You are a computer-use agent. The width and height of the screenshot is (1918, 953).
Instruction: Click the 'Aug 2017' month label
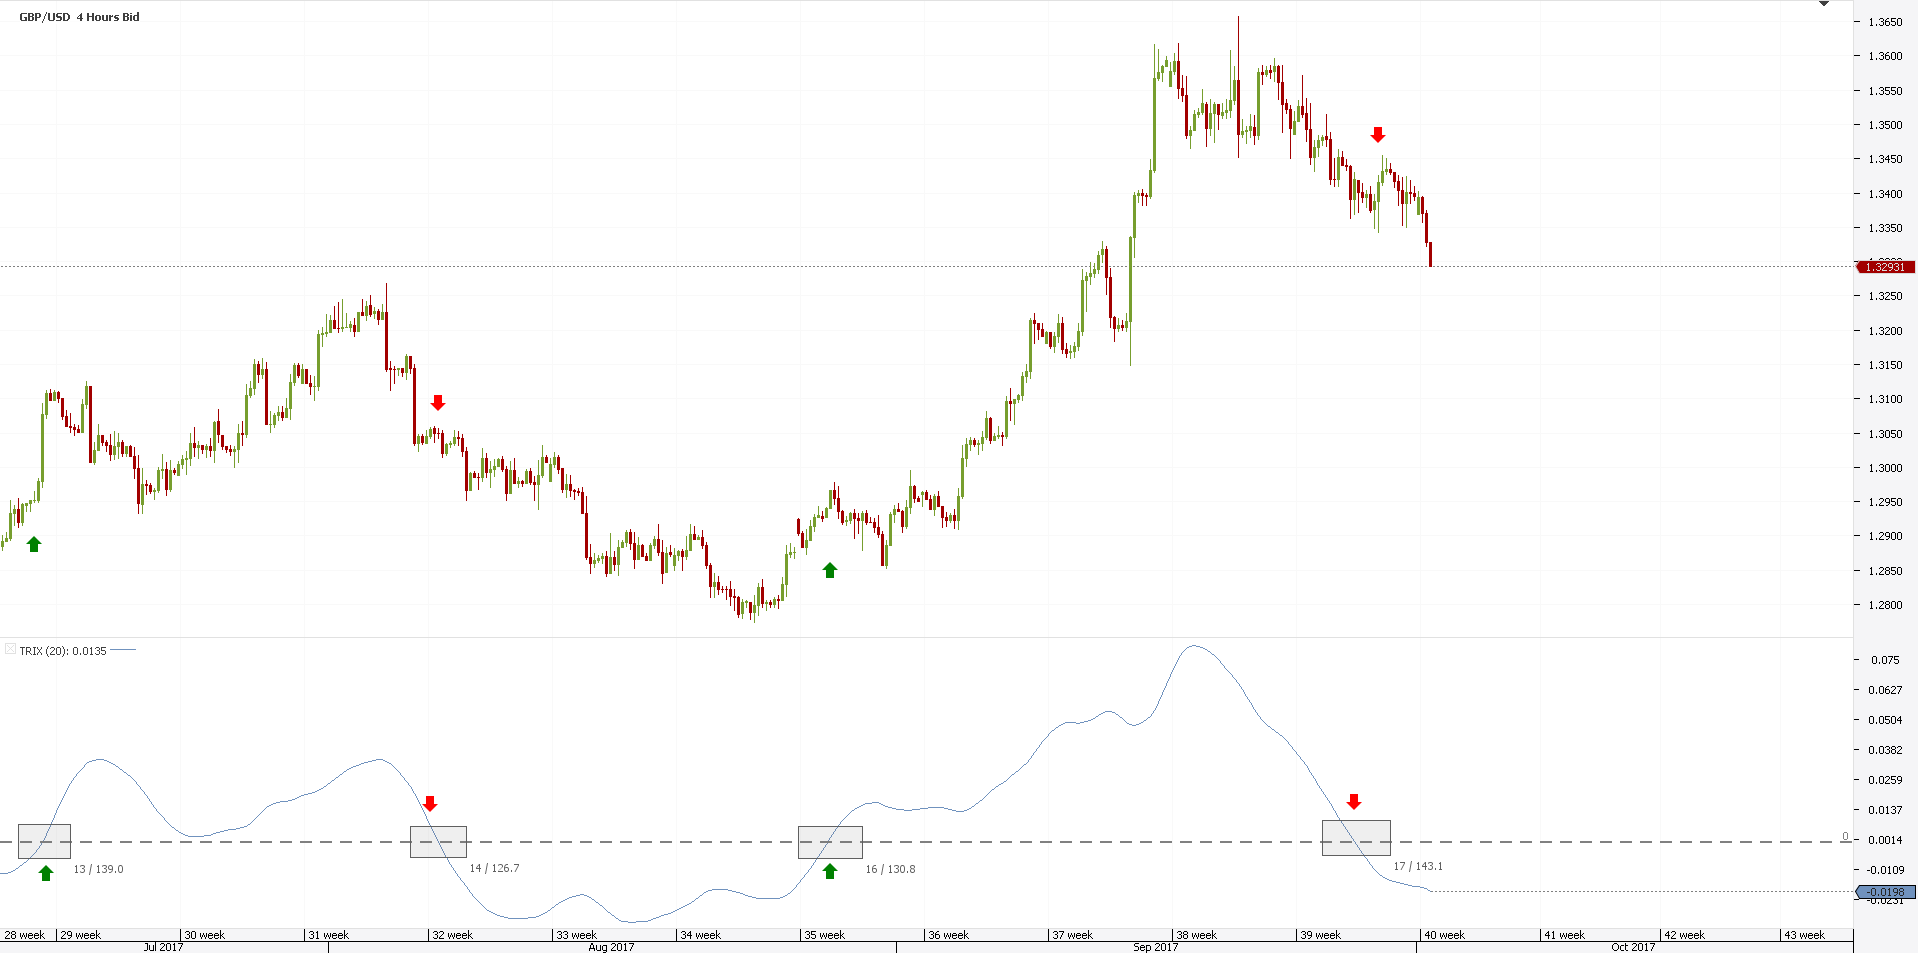611,947
